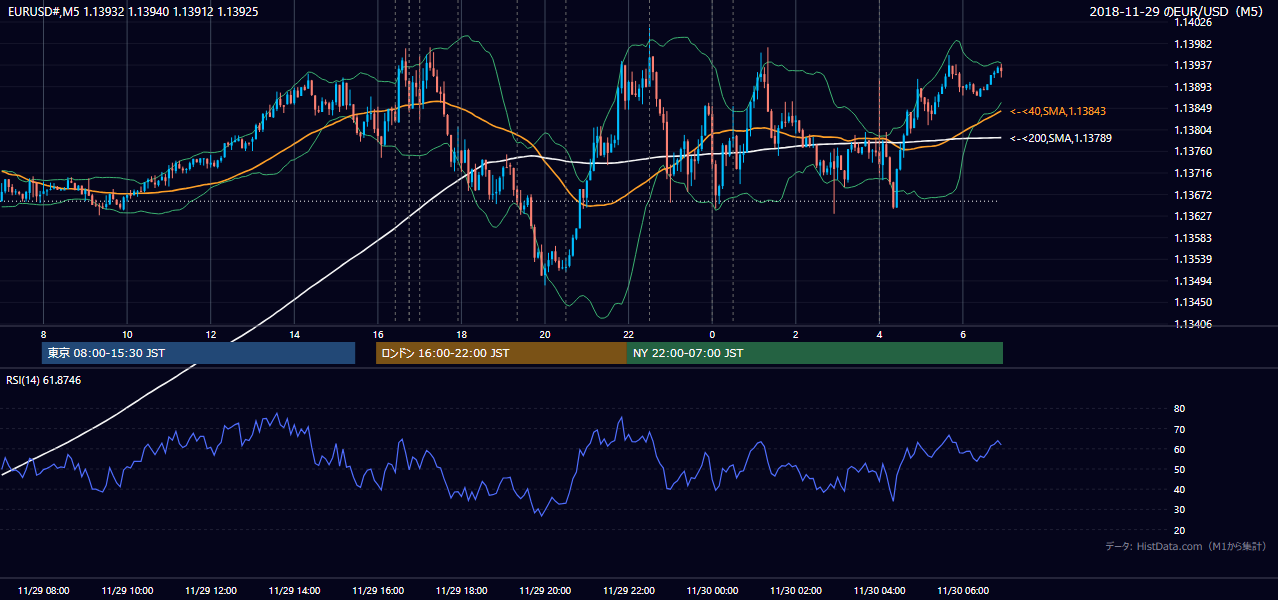Screen dimensions: 1278x600
Task: Click price axis label 1.13760
Action: click(x=1192, y=151)
